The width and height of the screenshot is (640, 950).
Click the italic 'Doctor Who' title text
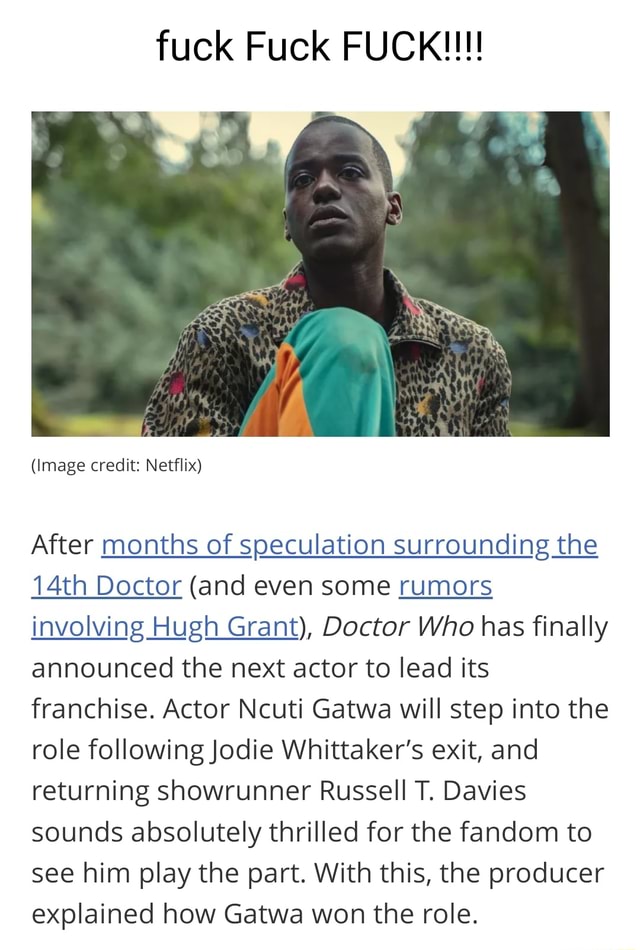(x=398, y=626)
